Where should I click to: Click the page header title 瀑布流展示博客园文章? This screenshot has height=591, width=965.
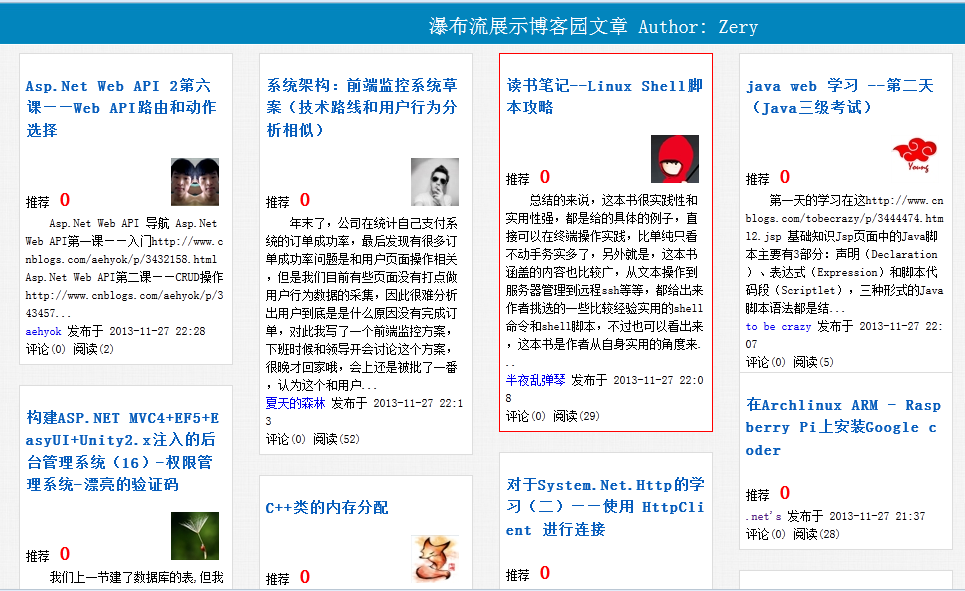(x=528, y=26)
